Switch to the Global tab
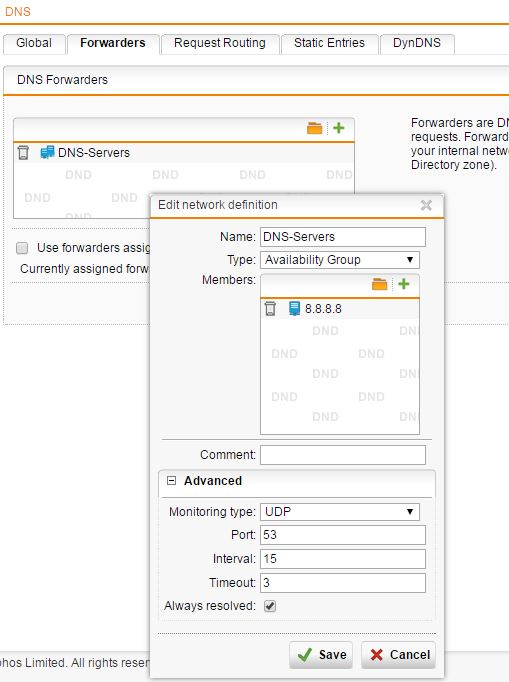Screen dimensions: 509x682 (x=34, y=43)
